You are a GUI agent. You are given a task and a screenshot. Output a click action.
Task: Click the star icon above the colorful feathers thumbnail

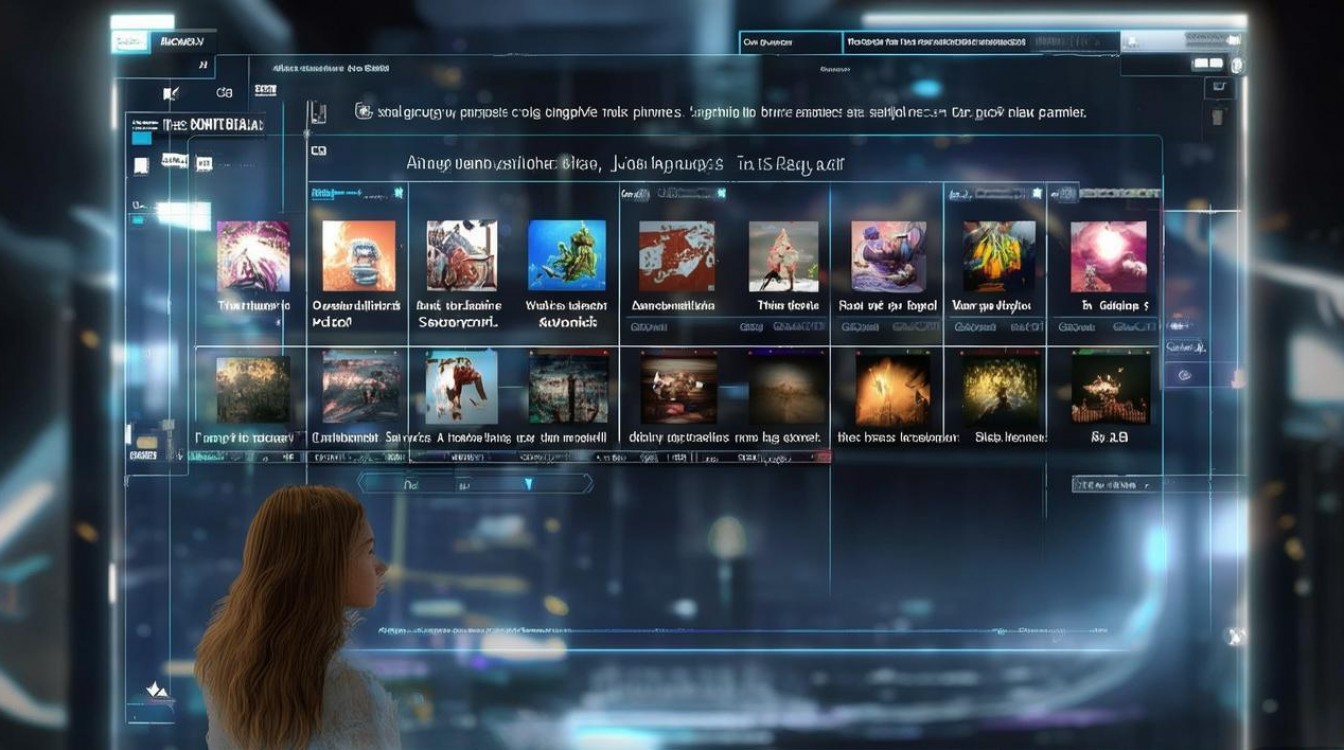coord(1037,192)
